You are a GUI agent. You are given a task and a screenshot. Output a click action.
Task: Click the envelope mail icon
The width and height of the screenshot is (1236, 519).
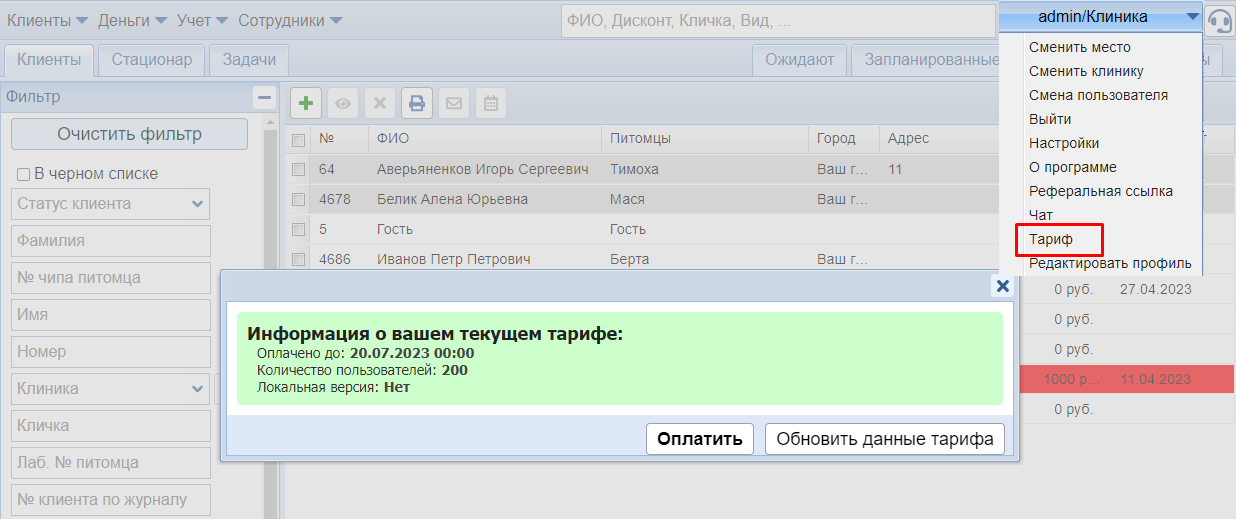454,103
